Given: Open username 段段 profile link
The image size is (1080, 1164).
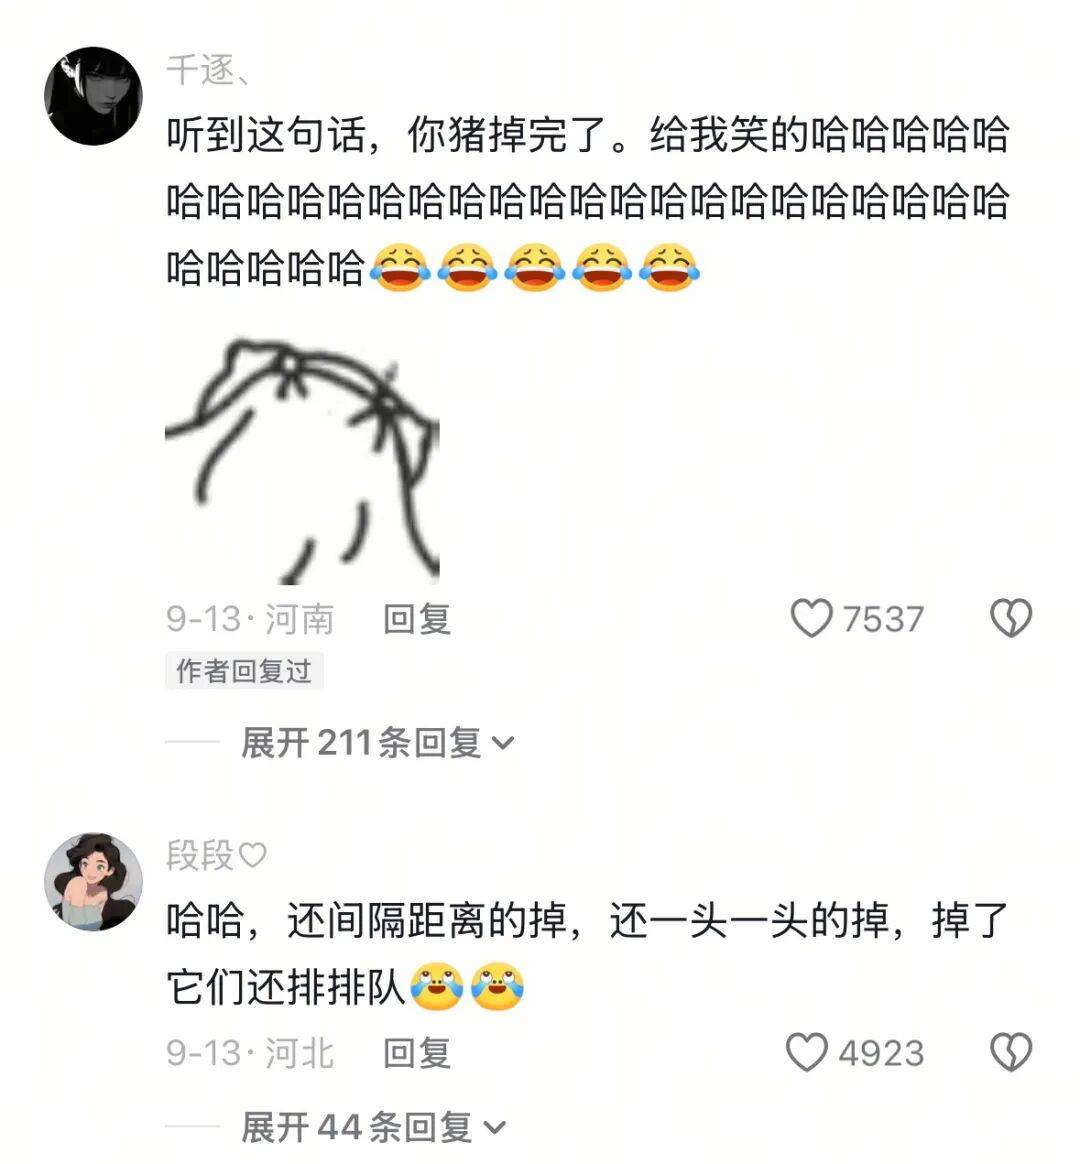Looking at the screenshot, I should [x=200, y=855].
